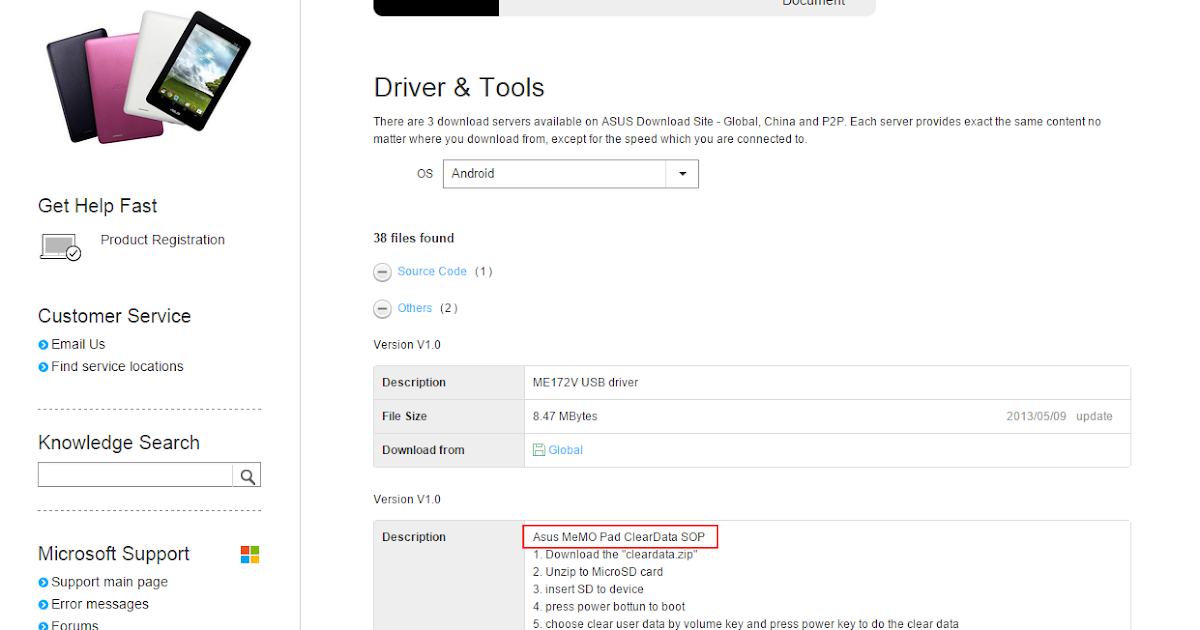Click the '8.47 MBytes' file size value
Image resolution: width=1200 pixels, height=630 pixels.
coord(565,417)
